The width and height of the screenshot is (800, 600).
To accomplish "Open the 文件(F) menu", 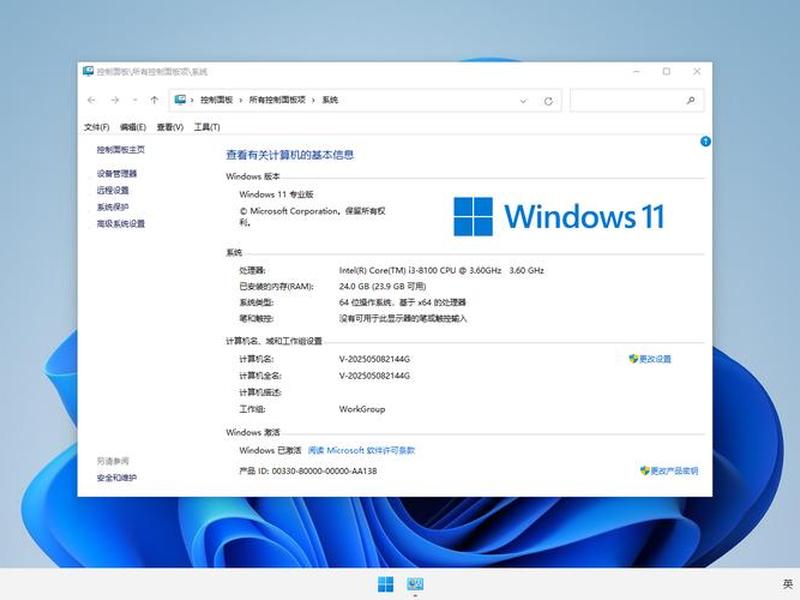I will click(96, 127).
